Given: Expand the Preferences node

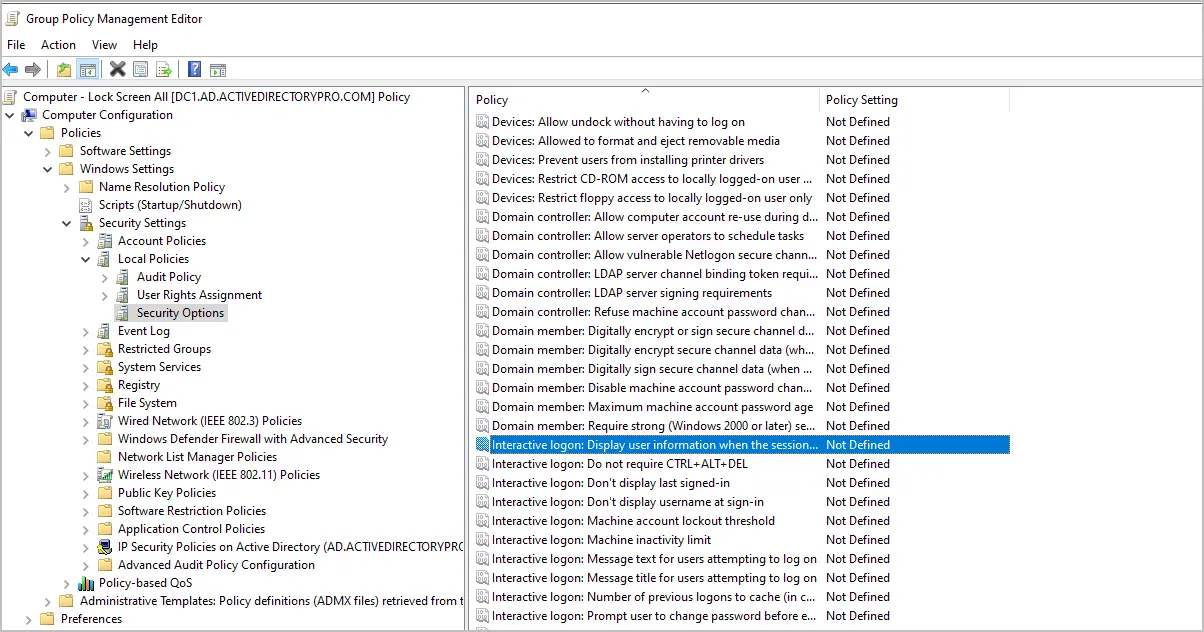Looking at the screenshot, I should click(29, 619).
